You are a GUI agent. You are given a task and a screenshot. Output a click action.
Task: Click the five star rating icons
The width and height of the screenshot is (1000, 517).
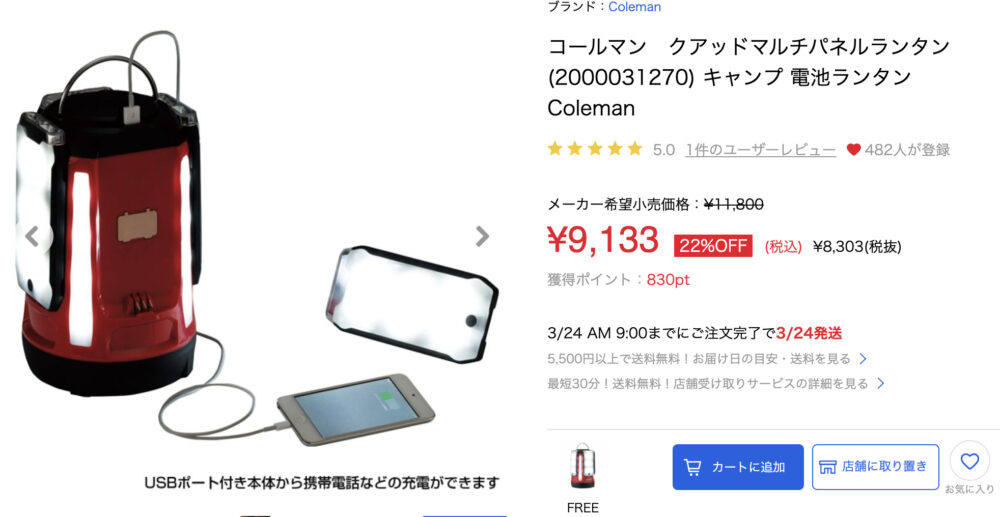(595, 149)
